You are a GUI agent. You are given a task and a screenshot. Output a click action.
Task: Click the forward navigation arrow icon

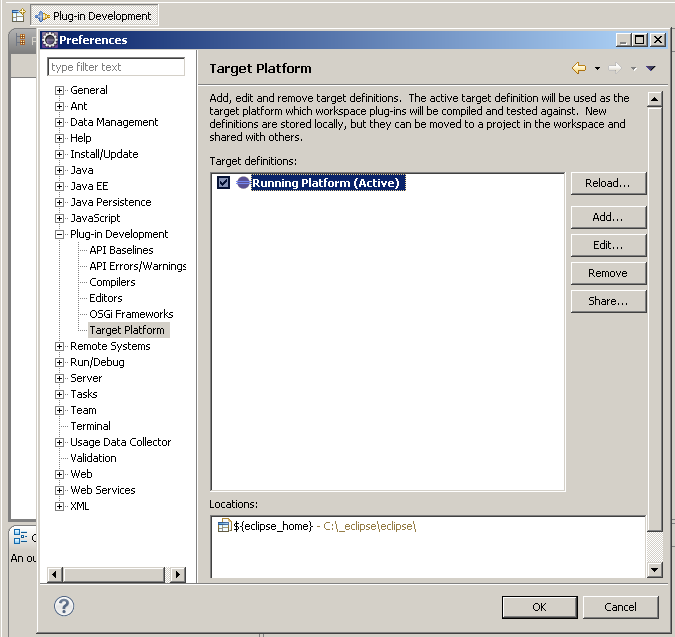pos(615,68)
